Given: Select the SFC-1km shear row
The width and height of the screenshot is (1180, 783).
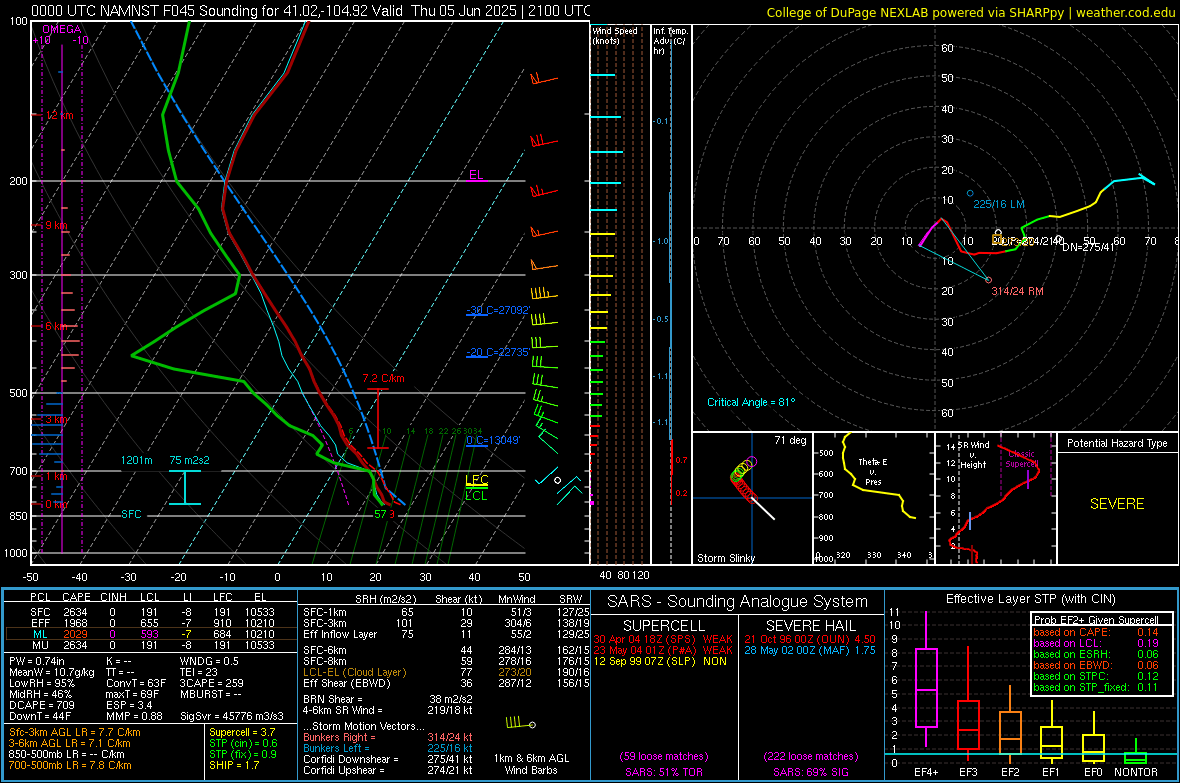Looking at the screenshot, I should click(446, 612).
